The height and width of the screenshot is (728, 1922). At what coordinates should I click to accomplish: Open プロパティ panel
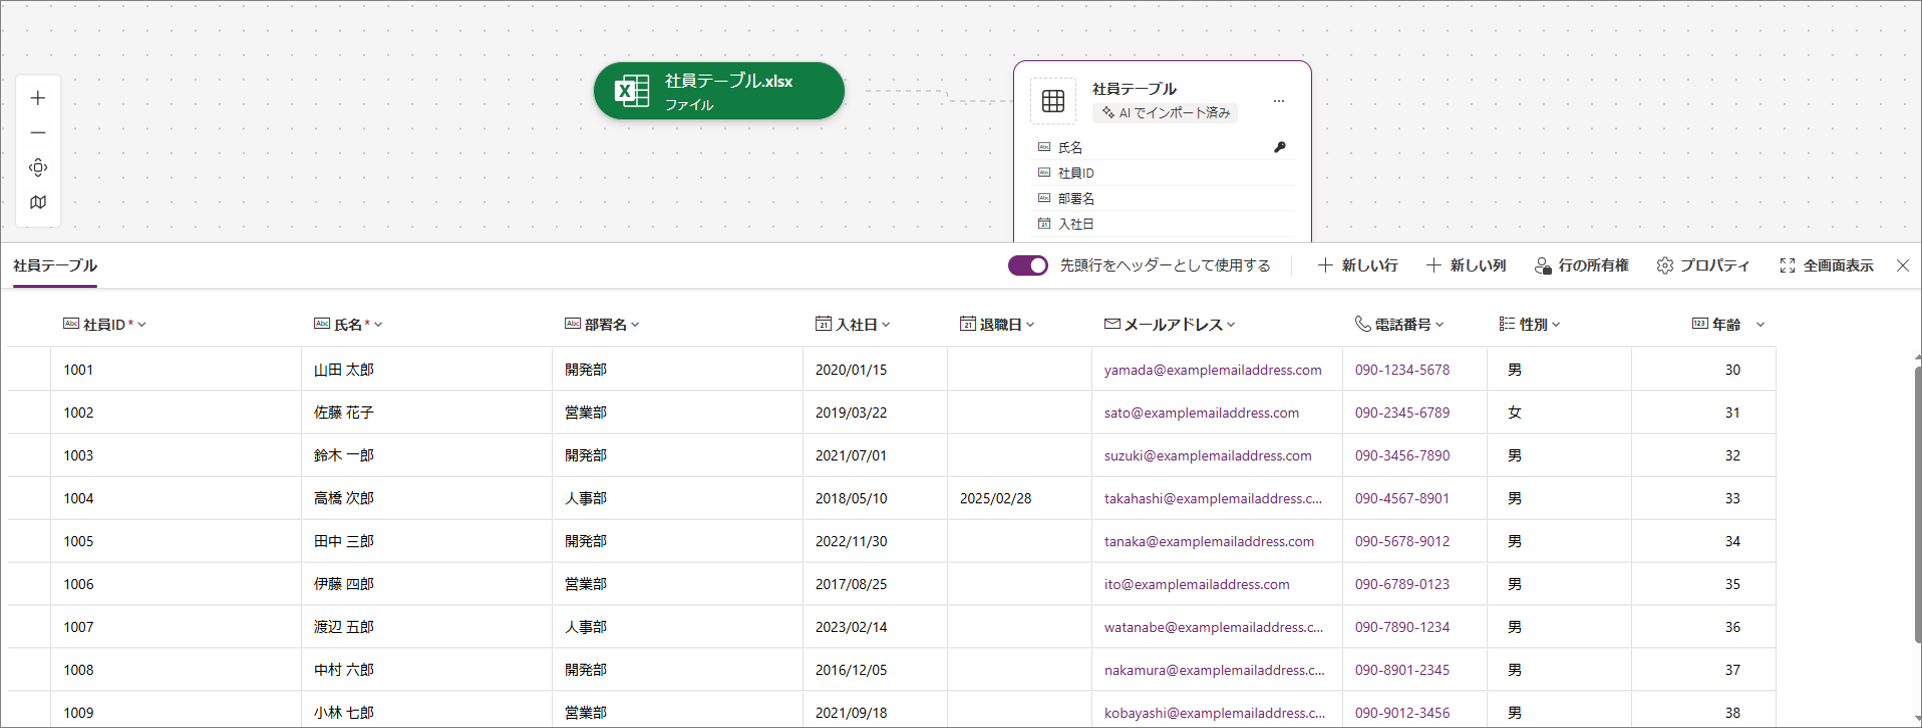tap(1703, 266)
